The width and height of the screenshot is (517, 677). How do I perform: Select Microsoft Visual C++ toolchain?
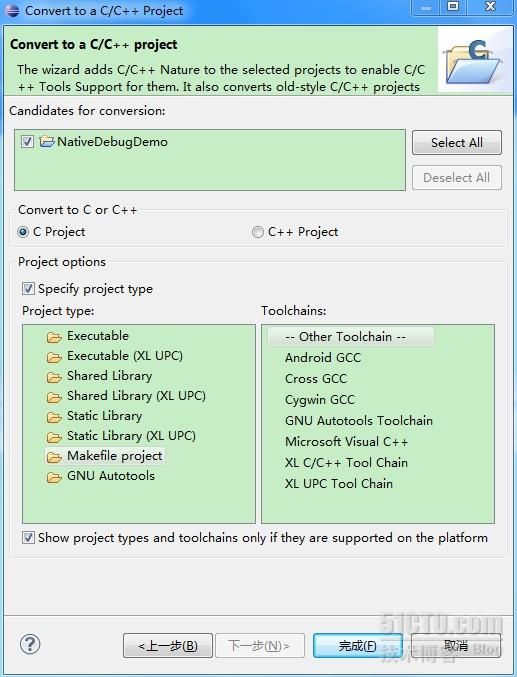(346, 442)
